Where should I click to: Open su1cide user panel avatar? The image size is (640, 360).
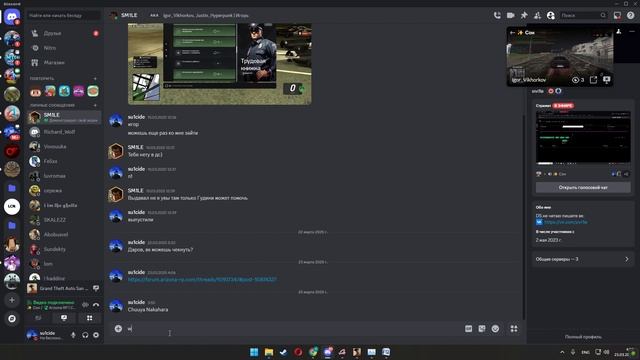32,335
